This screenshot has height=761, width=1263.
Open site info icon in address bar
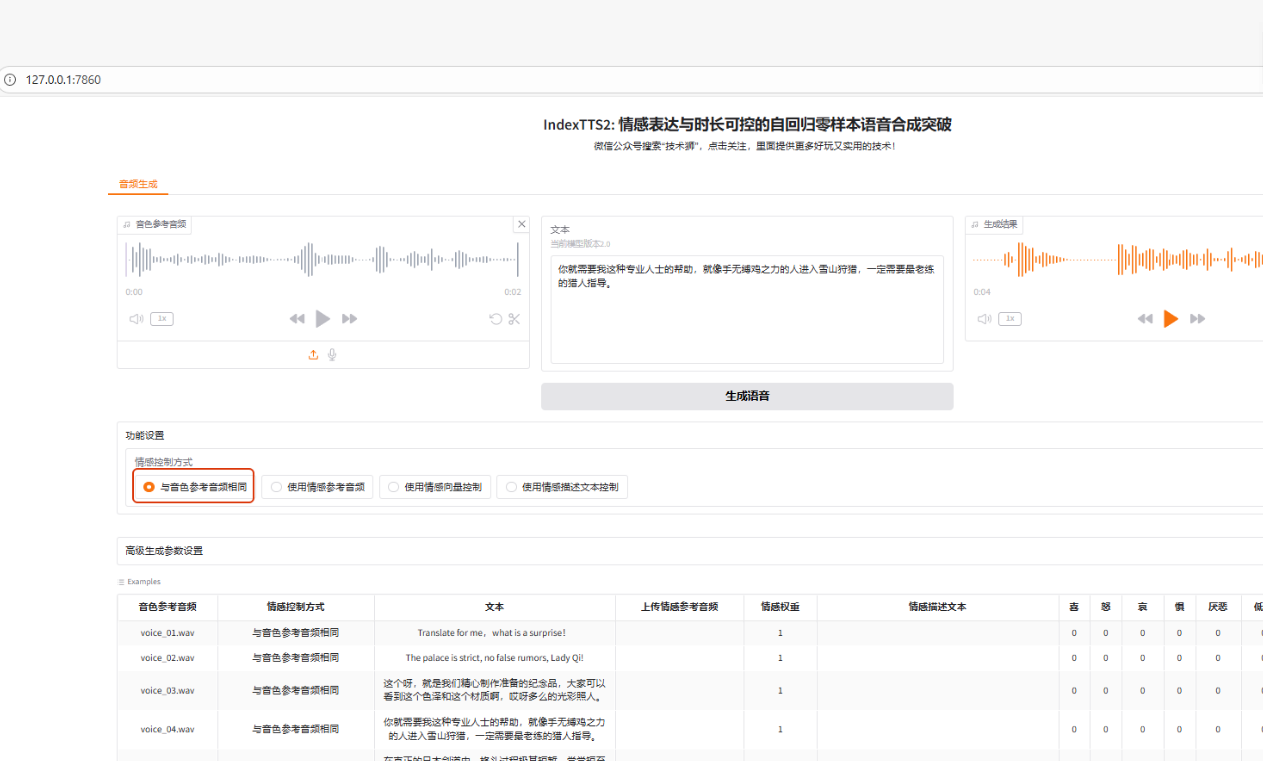10,80
